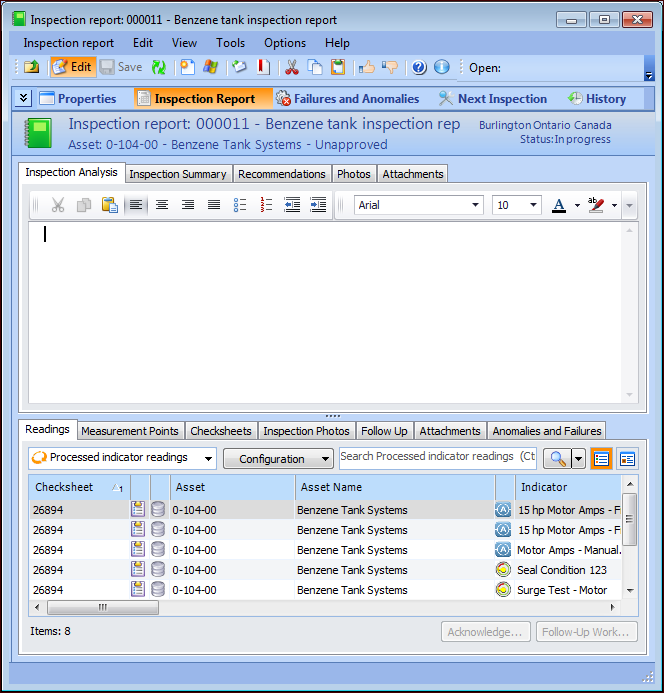This screenshot has width=664, height=693.
Task: Expand editor toolbar overflow options arrow
Action: coord(630,206)
